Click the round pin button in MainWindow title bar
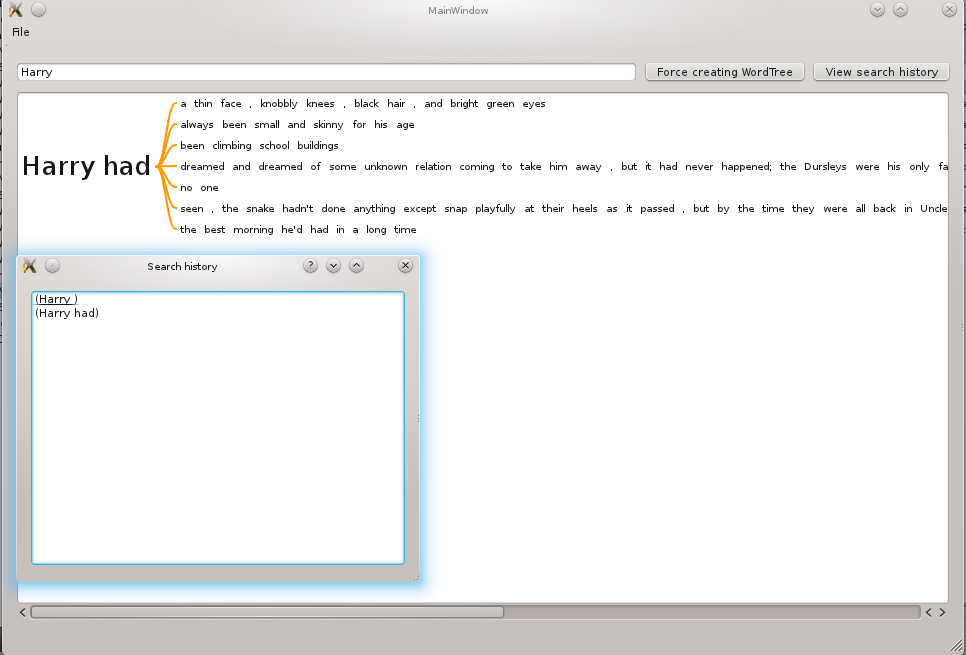The width and height of the screenshot is (966, 655). click(38, 10)
